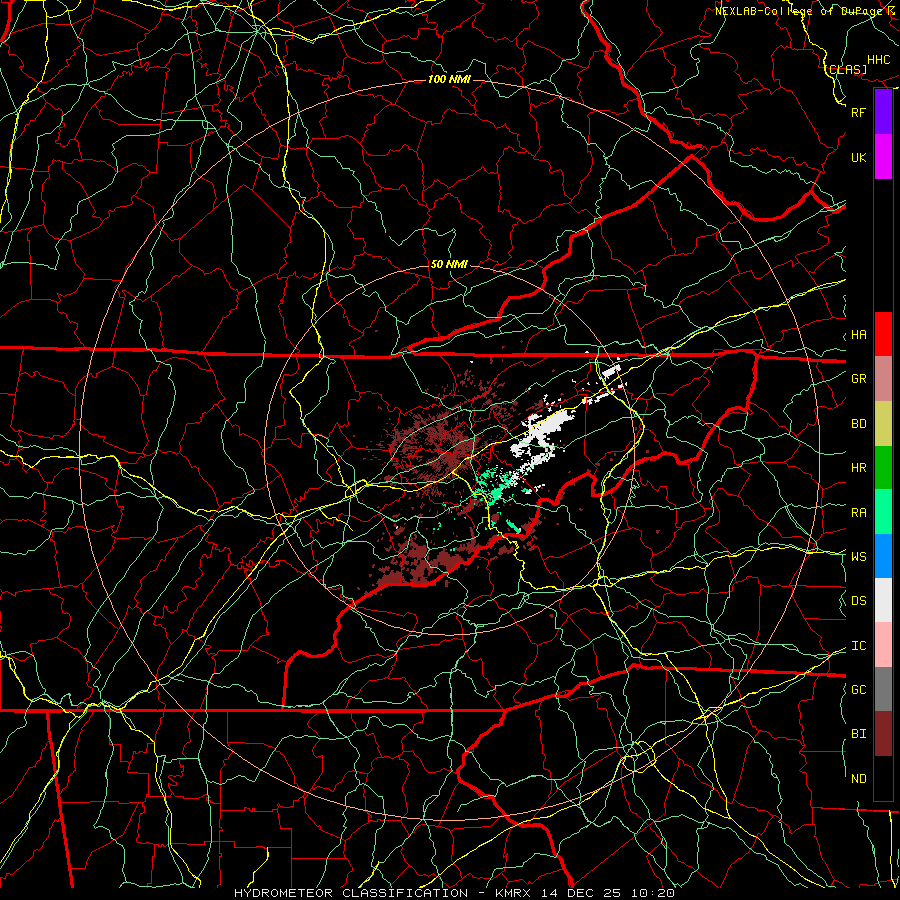
Task: Click the HA legend label
Action: [858, 335]
